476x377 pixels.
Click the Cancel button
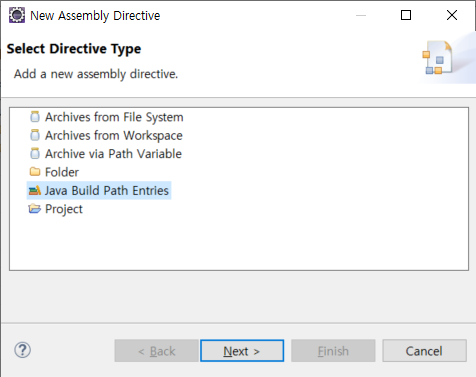click(424, 351)
